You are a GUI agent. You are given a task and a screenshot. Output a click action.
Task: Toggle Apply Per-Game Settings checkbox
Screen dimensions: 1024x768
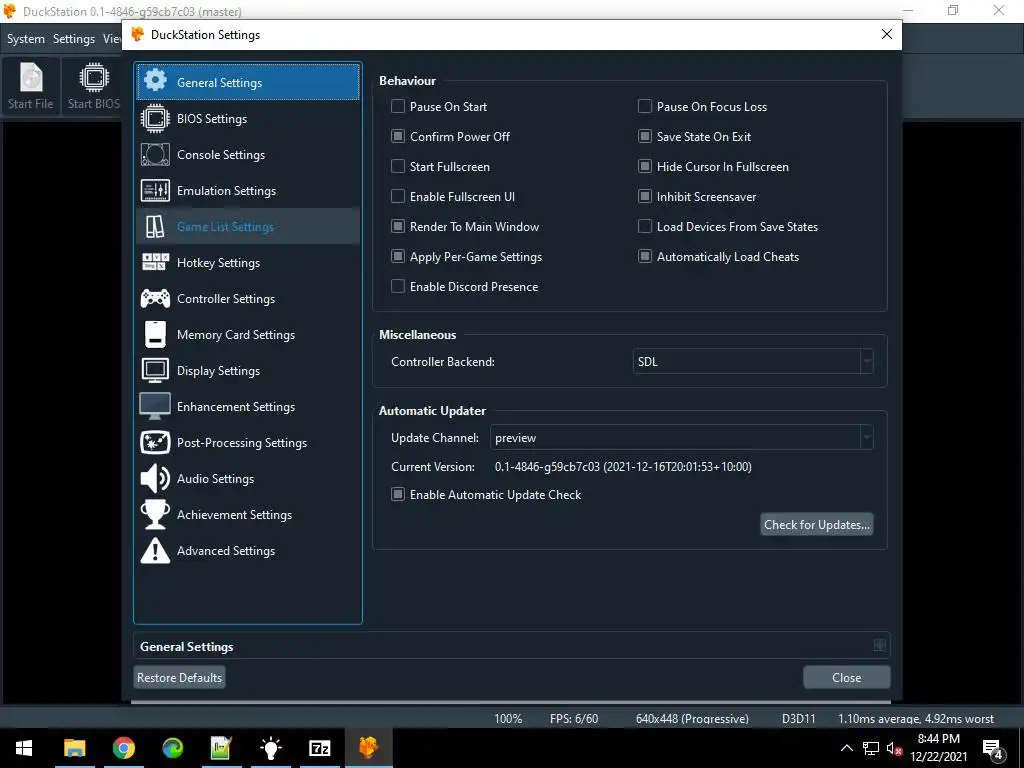(398, 257)
